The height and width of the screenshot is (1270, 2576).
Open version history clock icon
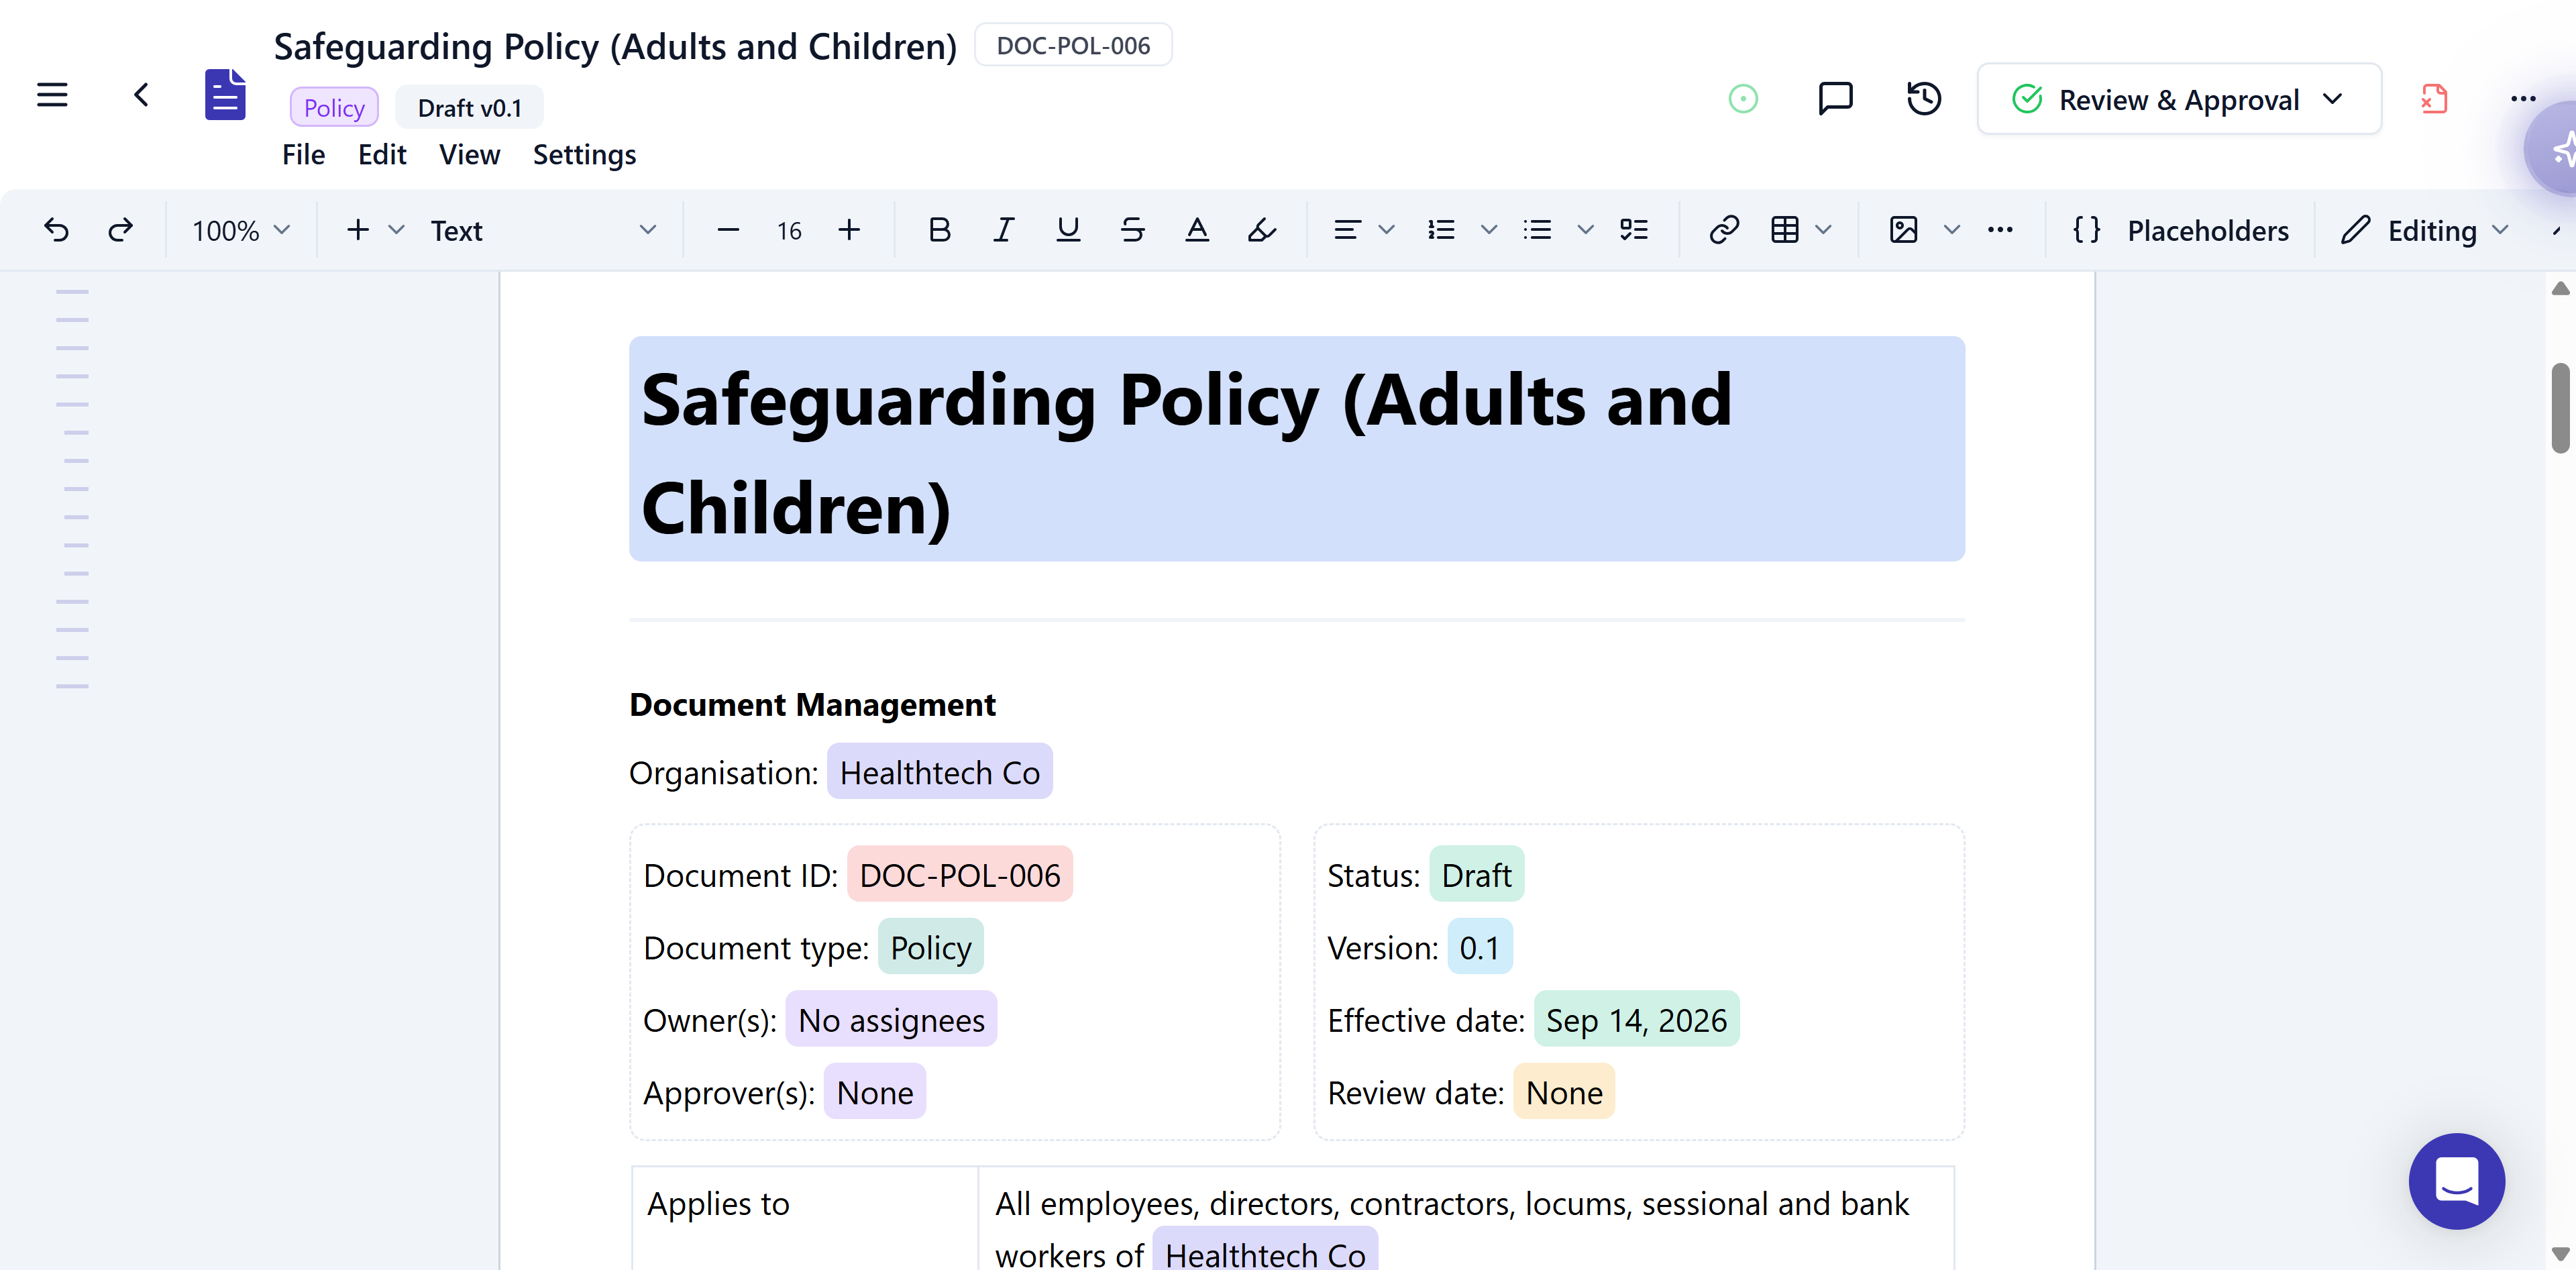click(x=1924, y=98)
